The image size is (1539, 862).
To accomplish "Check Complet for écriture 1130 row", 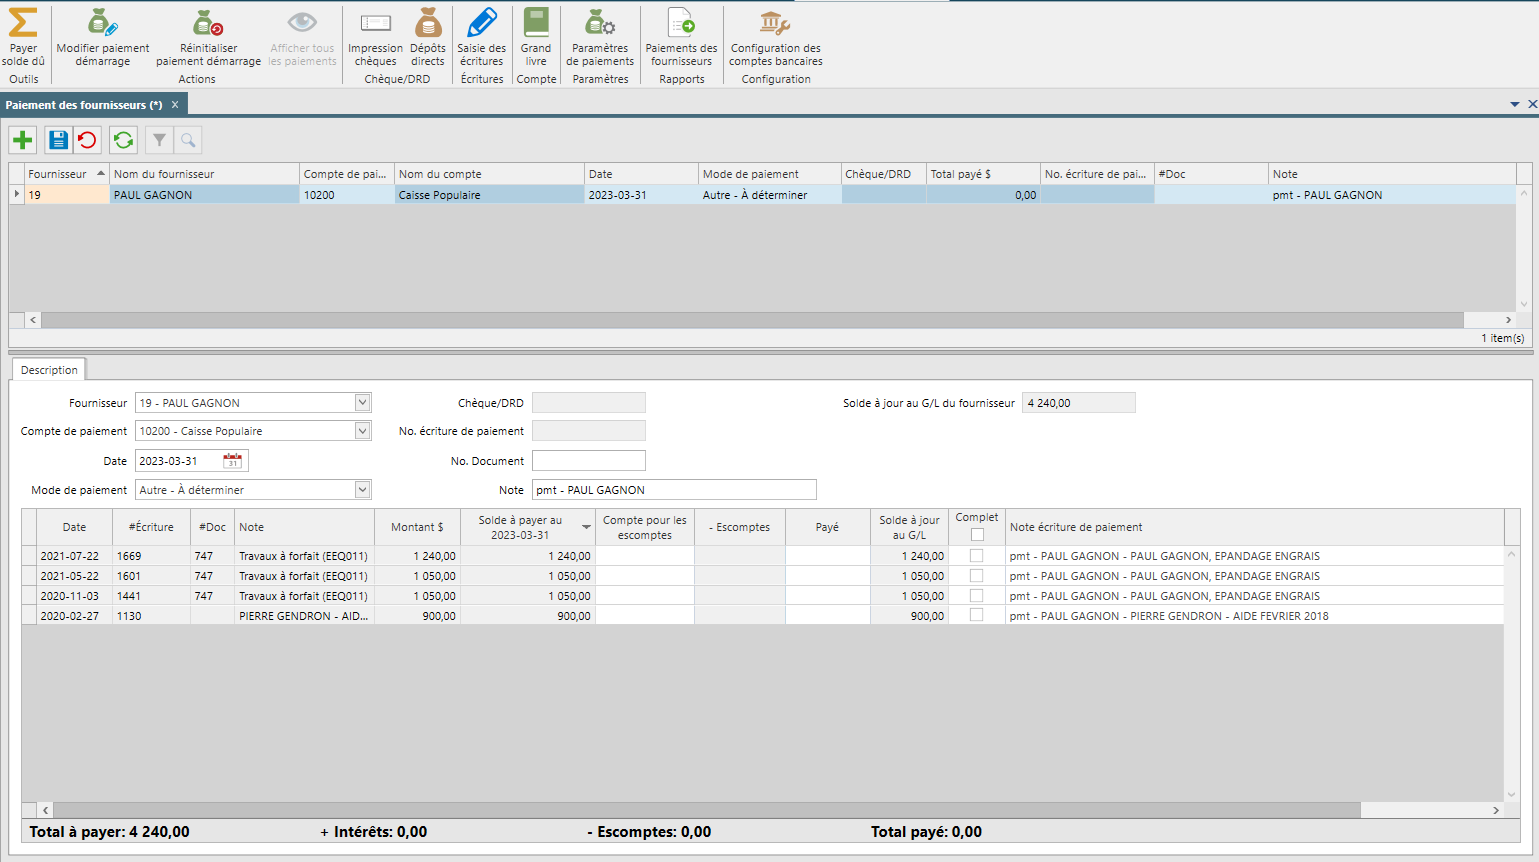I will pos(976,616).
